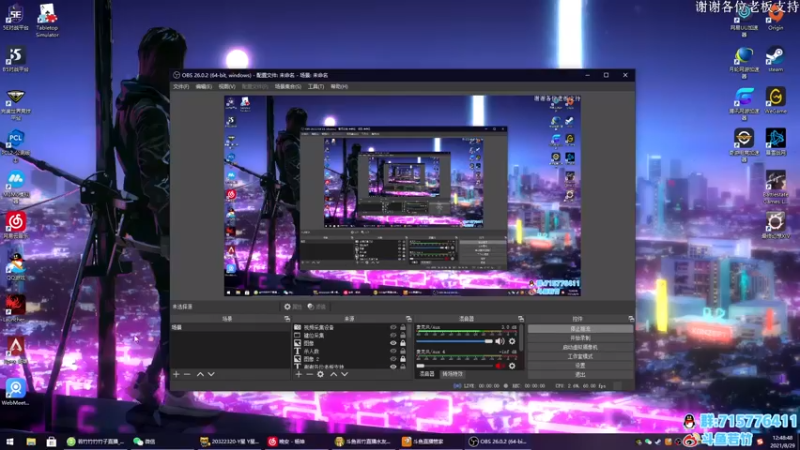The height and width of the screenshot is (450, 800).
Task: Toggle visibility of the bottom text source
Action: [393, 366]
